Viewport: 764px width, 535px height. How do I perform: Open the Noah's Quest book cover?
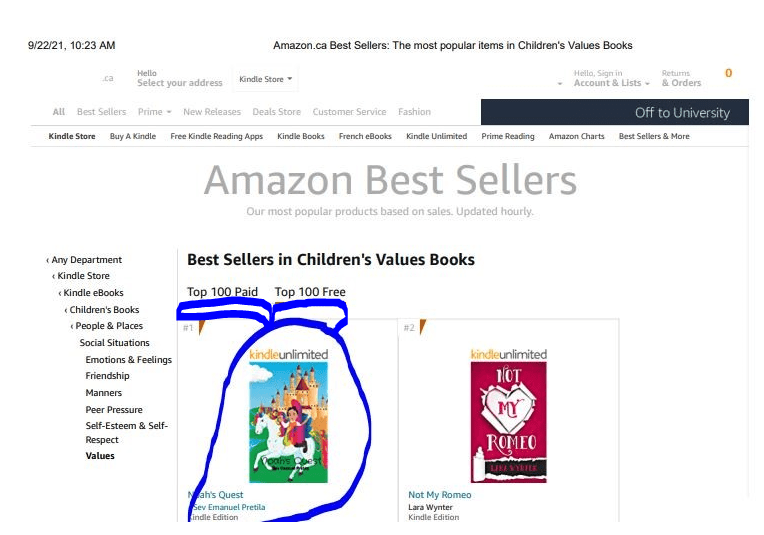[288, 421]
